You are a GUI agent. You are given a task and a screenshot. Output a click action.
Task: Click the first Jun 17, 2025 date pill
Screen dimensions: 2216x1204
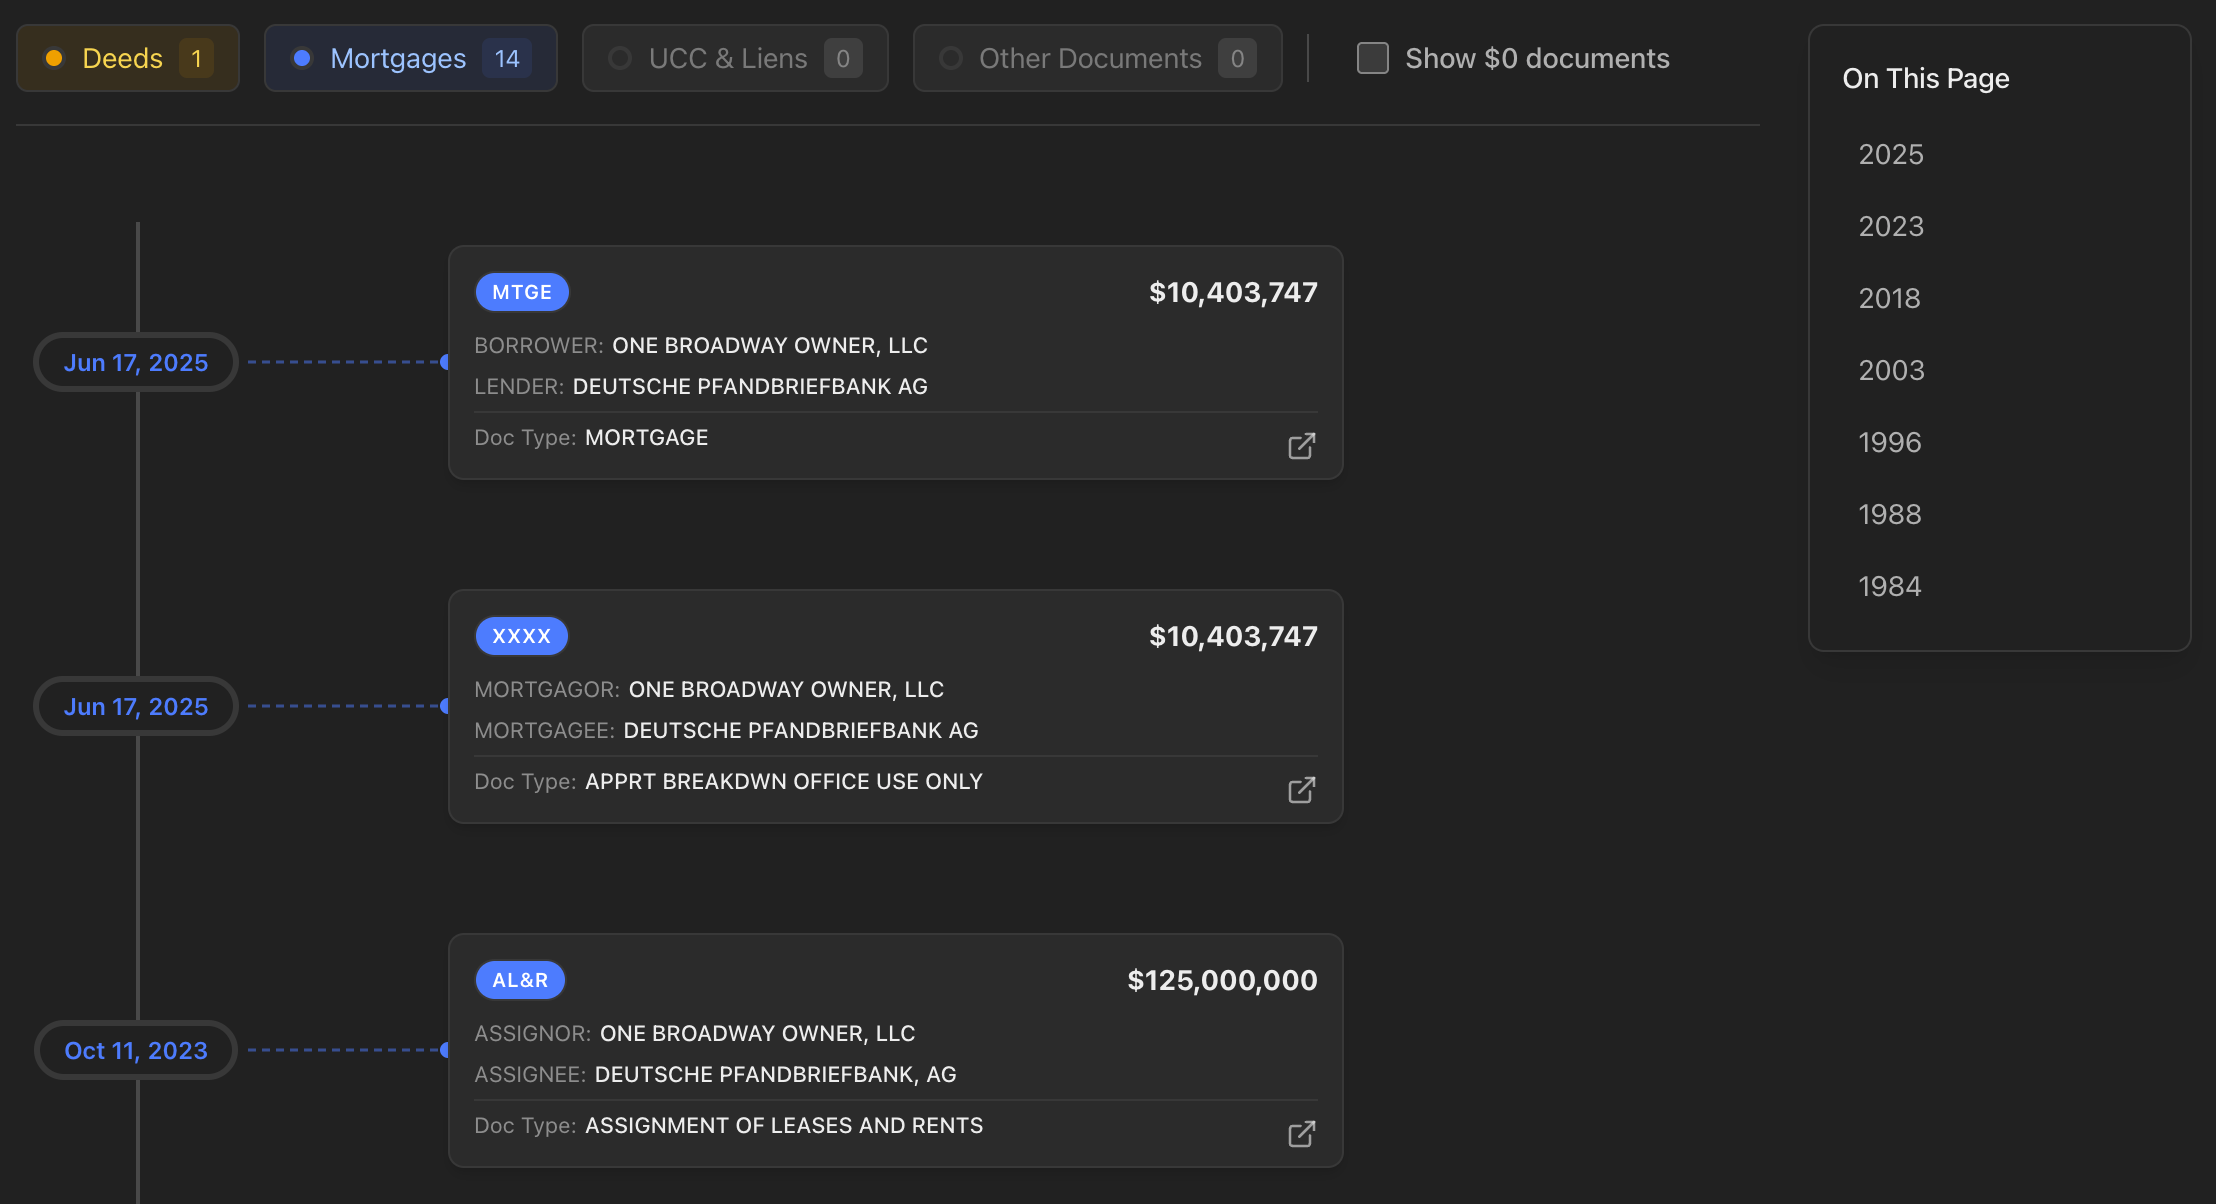coord(136,362)
